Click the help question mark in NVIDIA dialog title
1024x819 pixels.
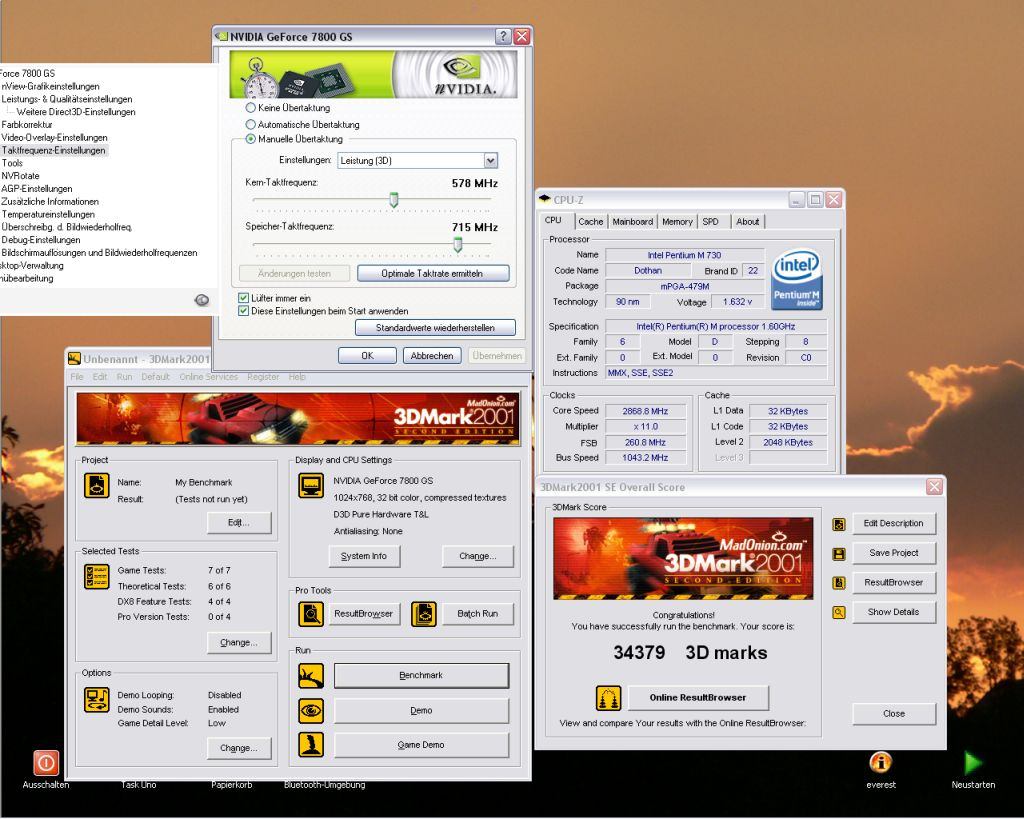click(x=503, y=37)
